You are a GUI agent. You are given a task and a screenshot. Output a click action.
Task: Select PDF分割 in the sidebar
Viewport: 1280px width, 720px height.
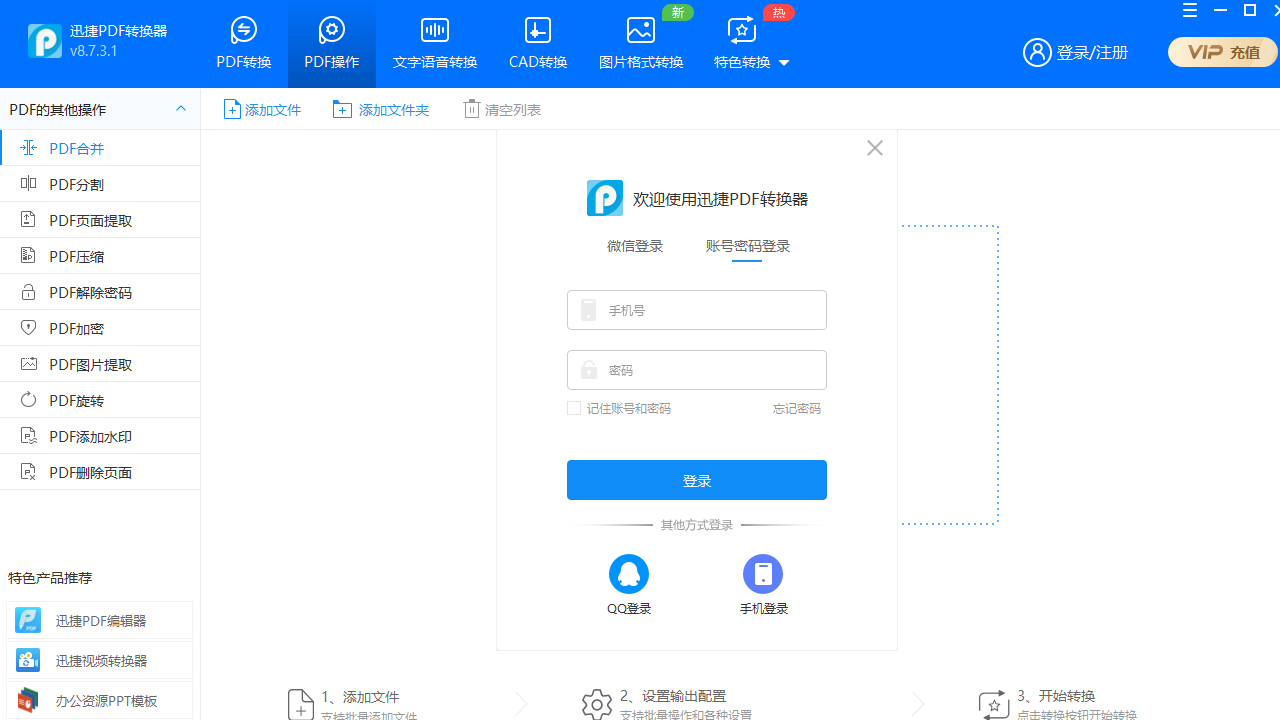(x=100, y=184)
